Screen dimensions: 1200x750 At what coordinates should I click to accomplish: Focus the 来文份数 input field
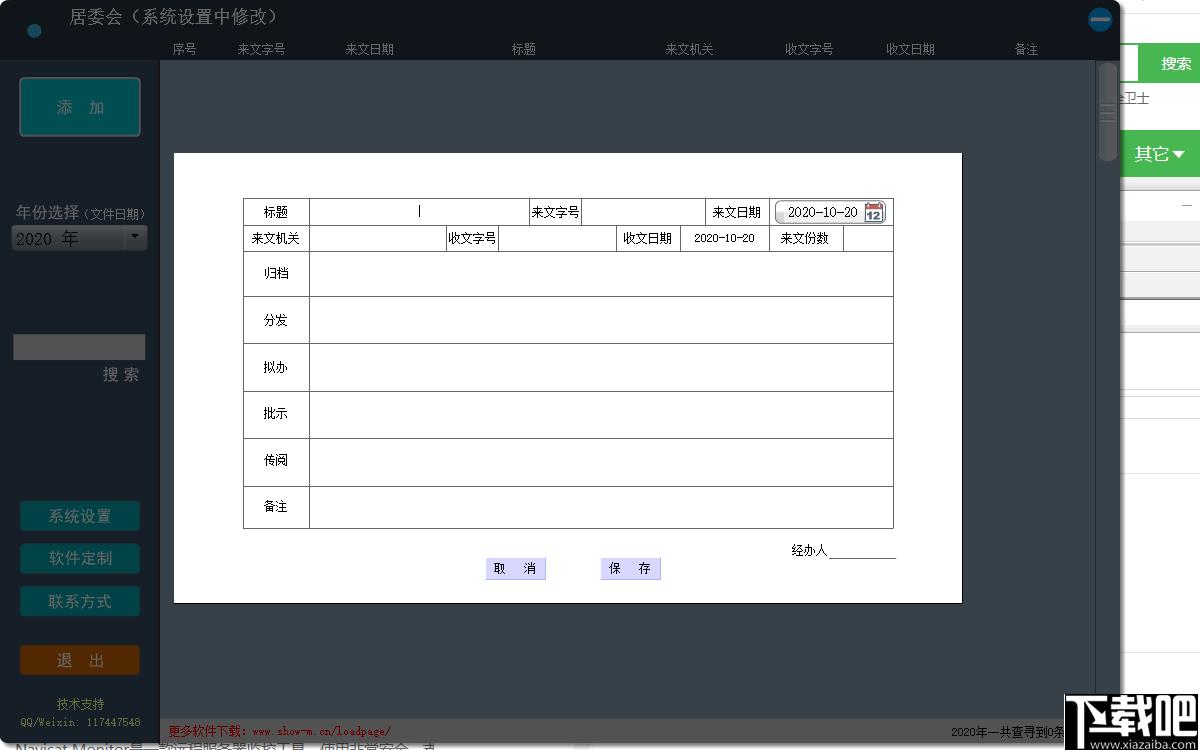click(868, 239)
